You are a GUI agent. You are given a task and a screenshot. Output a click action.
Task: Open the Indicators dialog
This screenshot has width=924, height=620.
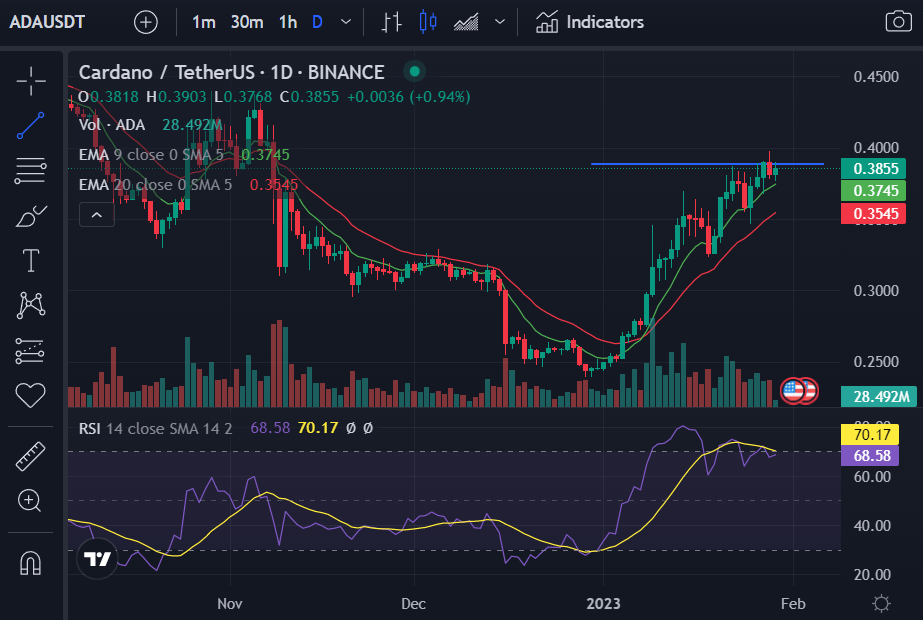click(x=590, y=22)
